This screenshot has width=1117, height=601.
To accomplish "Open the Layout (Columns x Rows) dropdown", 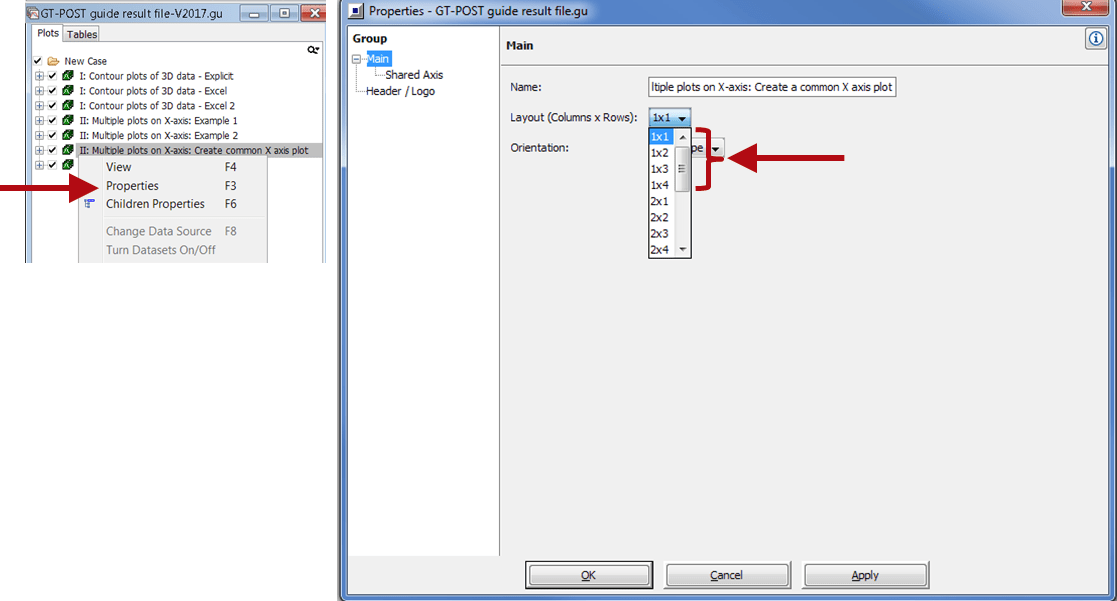I will pos(669,117).
